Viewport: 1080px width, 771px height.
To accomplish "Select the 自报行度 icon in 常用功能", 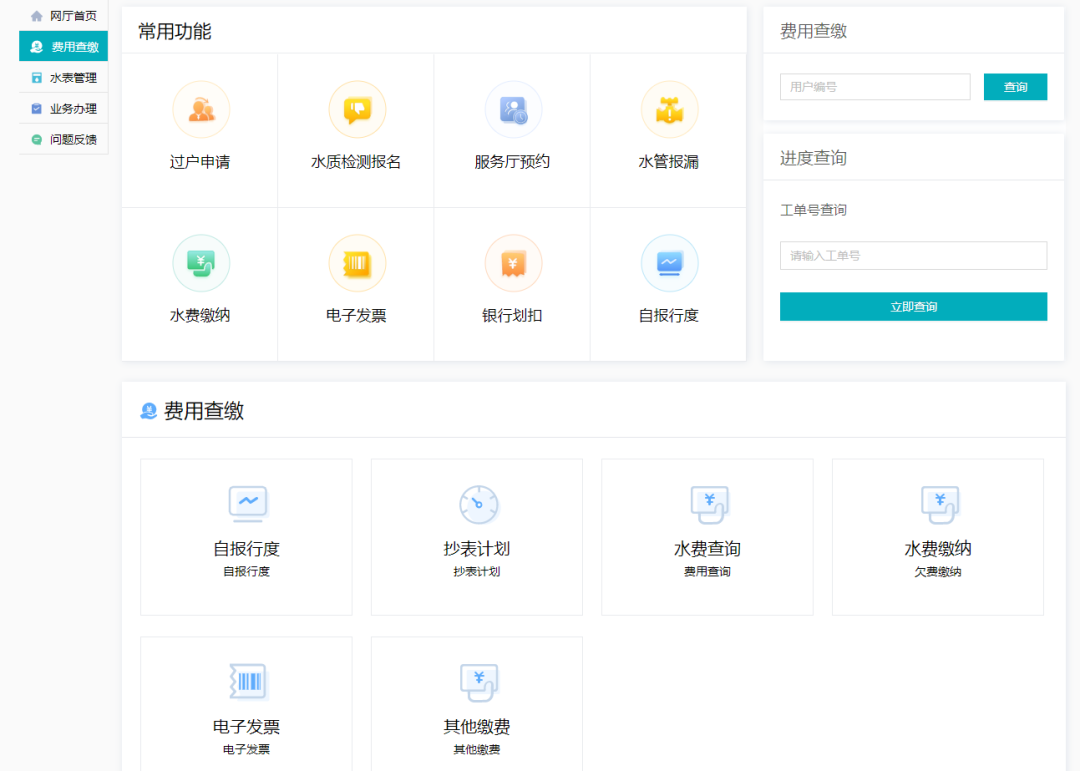I will [669, 263].
